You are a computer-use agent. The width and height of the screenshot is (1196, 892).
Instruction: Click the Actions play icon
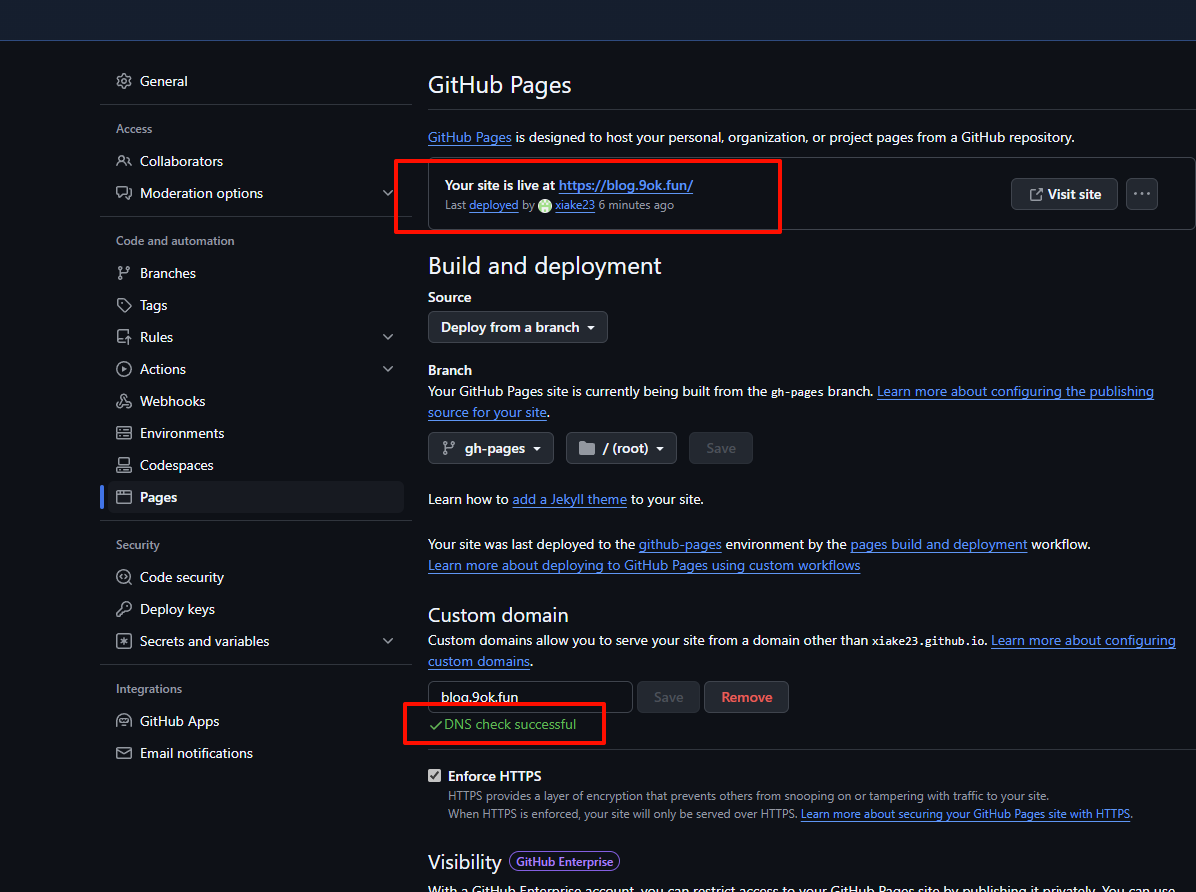[x=124, y=369]
